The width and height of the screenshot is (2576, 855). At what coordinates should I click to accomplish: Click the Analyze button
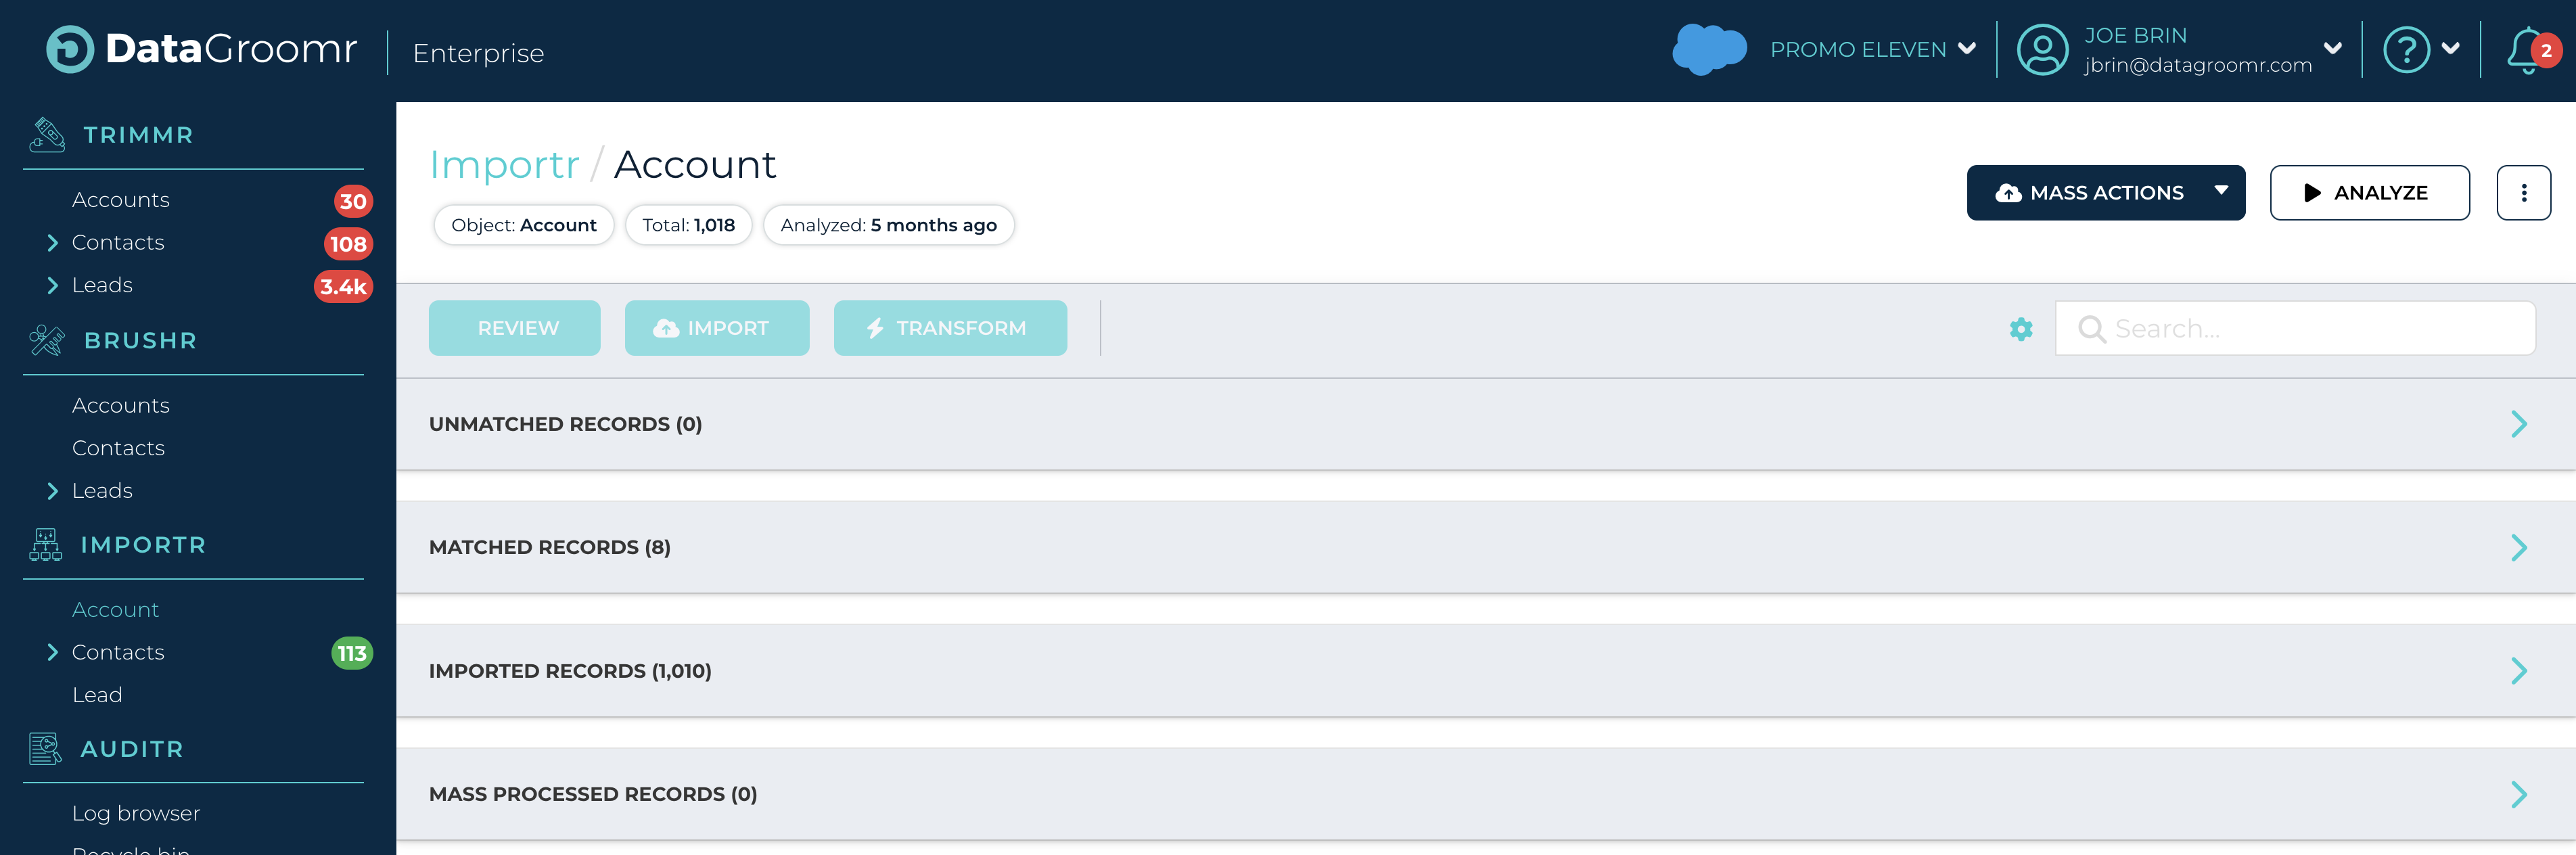pyautogui.click(x=2369, y=193)
